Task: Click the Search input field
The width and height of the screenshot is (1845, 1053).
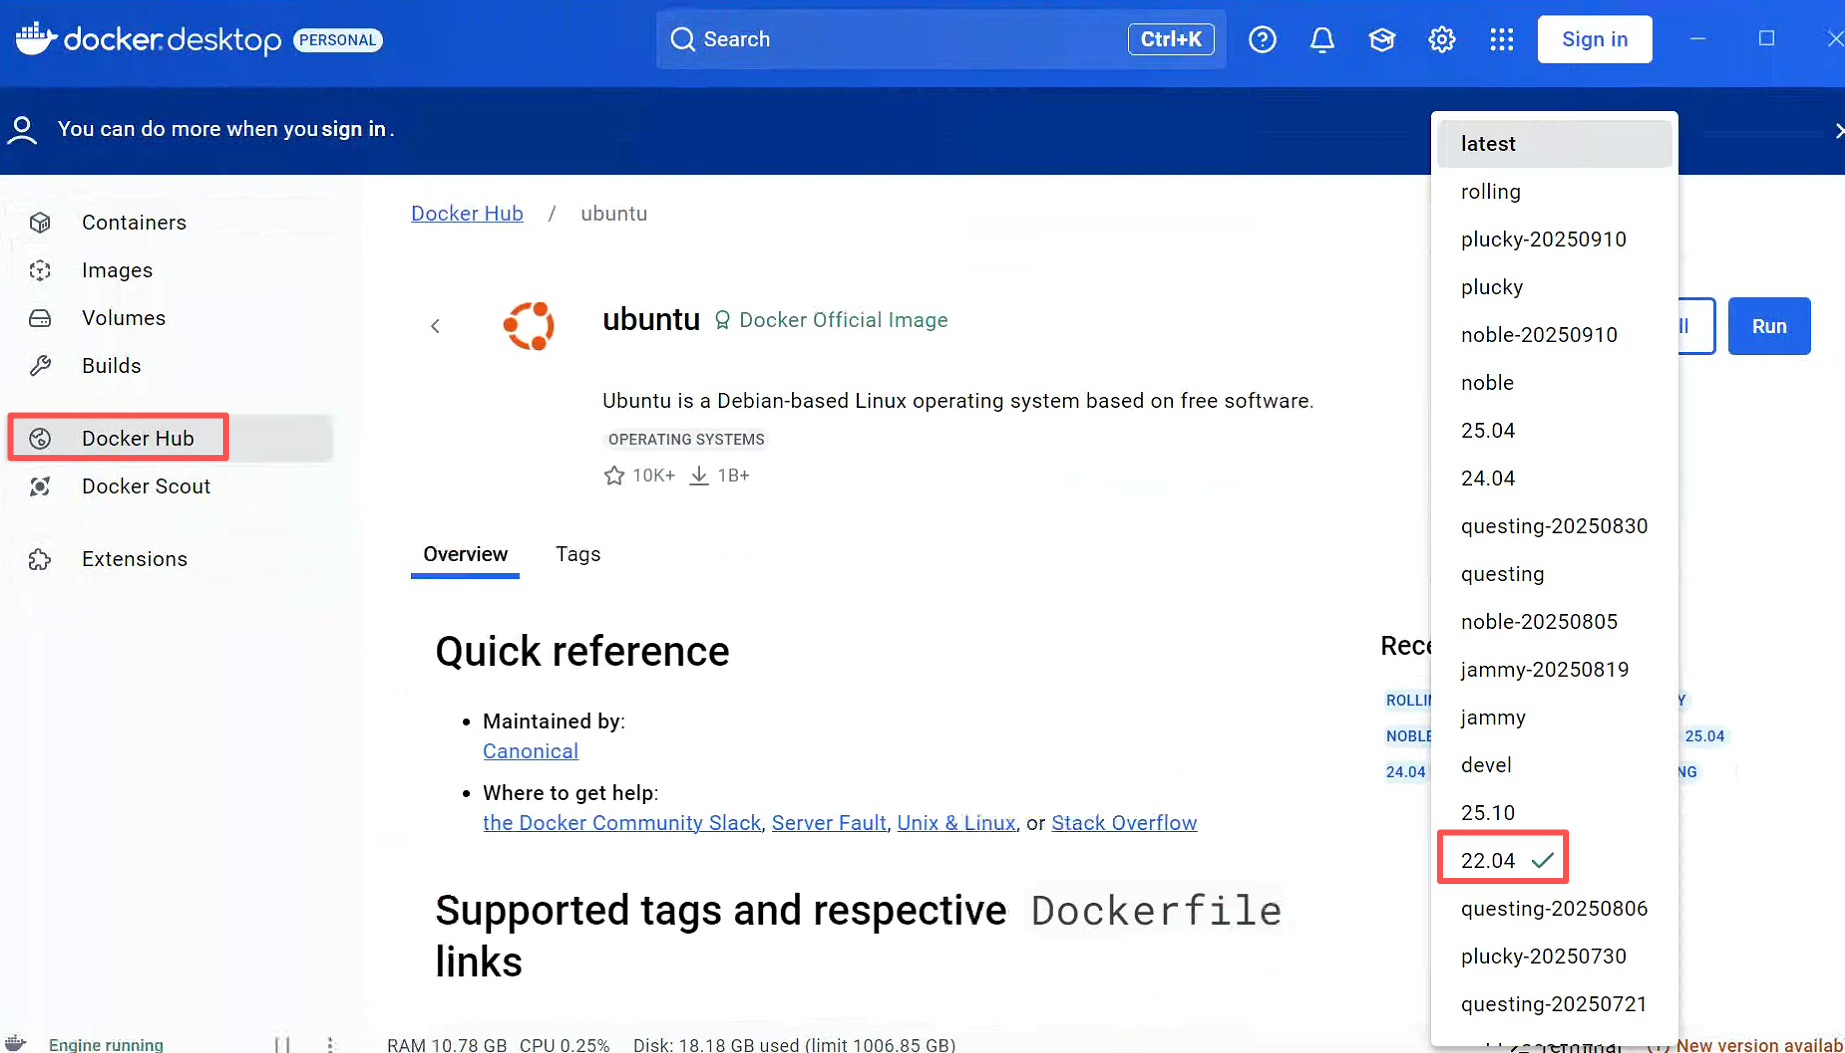Action: 940,39
